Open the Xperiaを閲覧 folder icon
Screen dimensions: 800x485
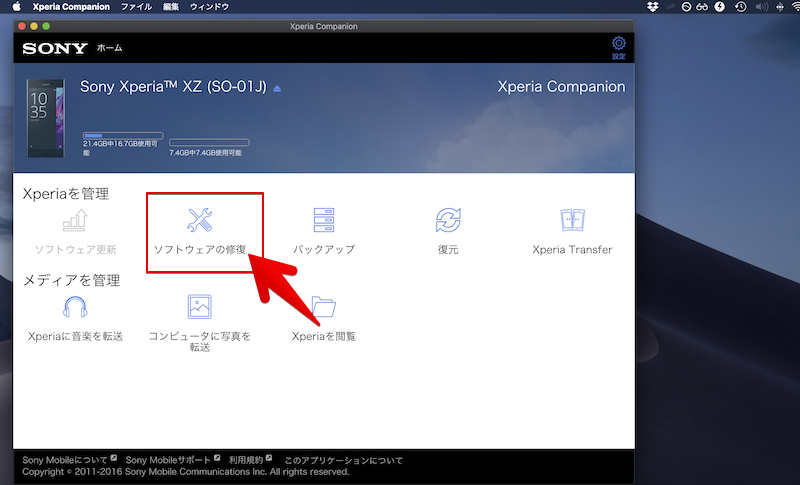[x=324, y=307]
